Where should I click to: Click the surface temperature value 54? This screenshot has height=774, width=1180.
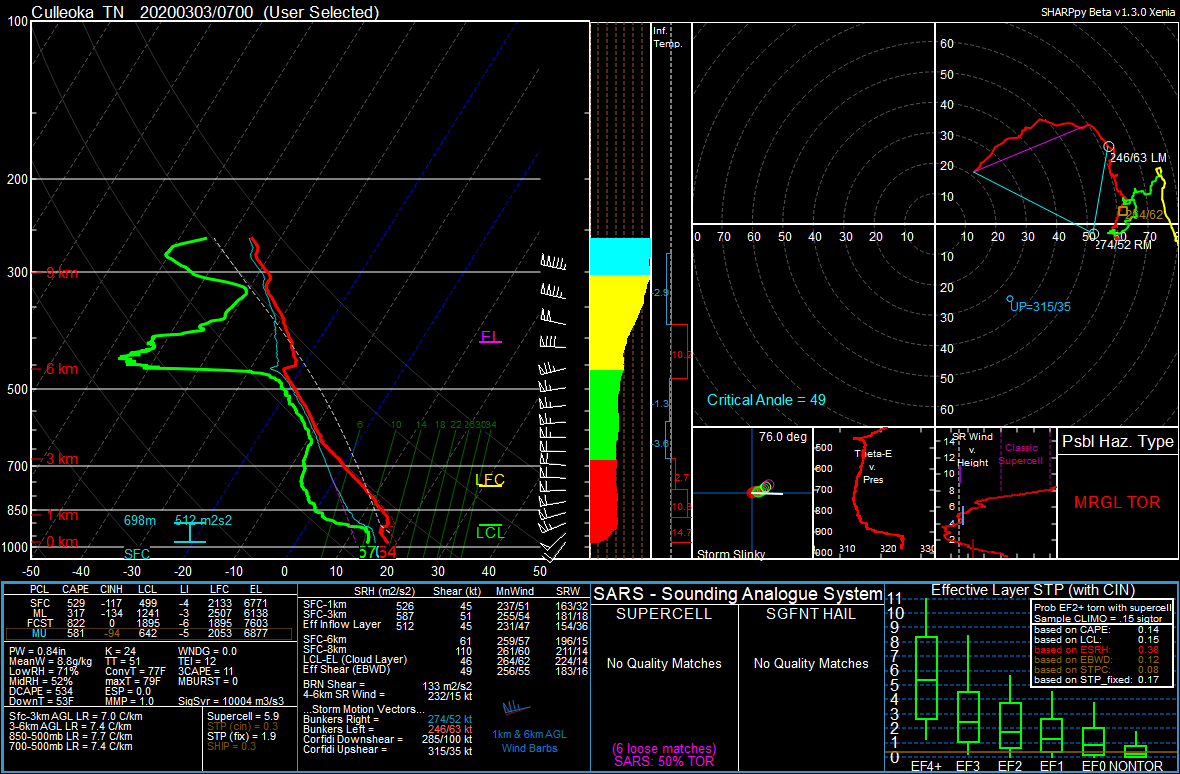pyautogui.click(x=387, y=553)
